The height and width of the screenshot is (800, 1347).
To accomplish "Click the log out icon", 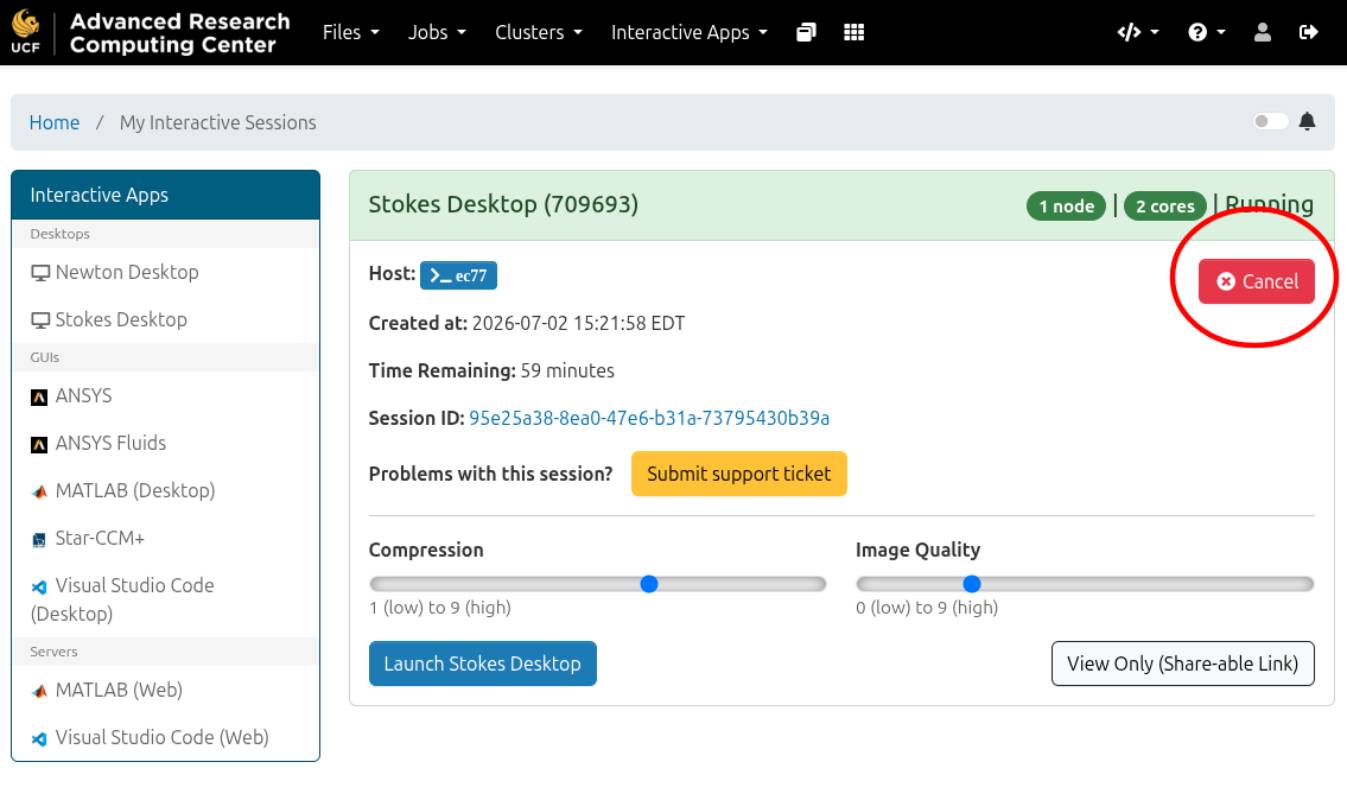I will 1308,32.
